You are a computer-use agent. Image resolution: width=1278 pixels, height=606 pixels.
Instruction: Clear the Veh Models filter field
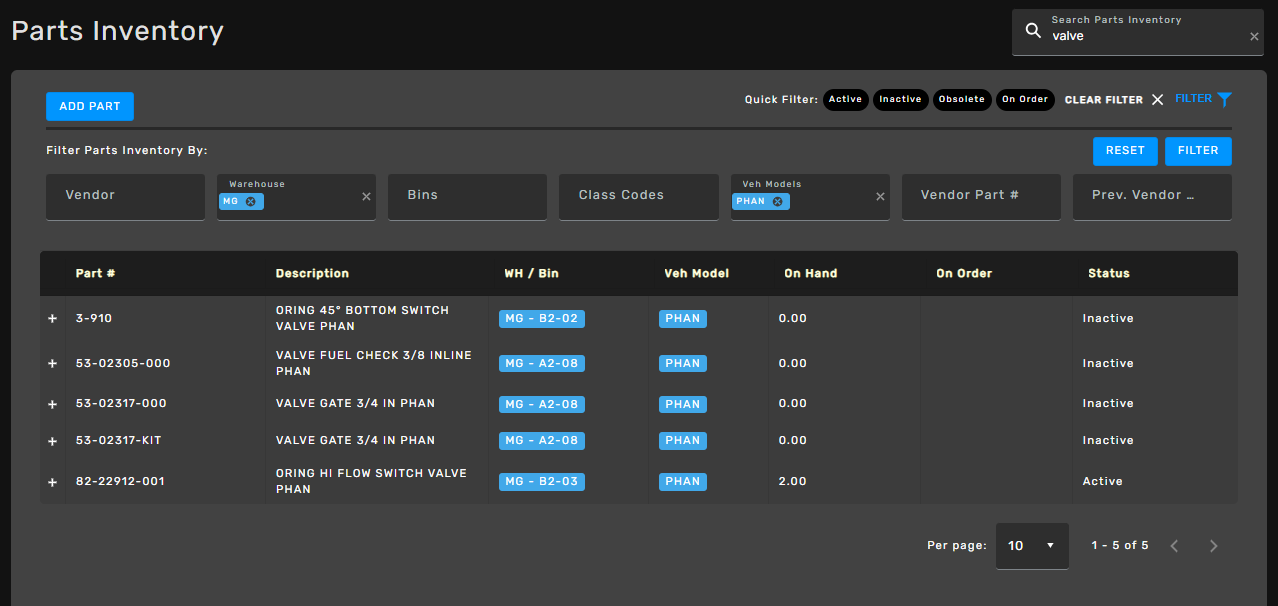[x=880, y=197]
